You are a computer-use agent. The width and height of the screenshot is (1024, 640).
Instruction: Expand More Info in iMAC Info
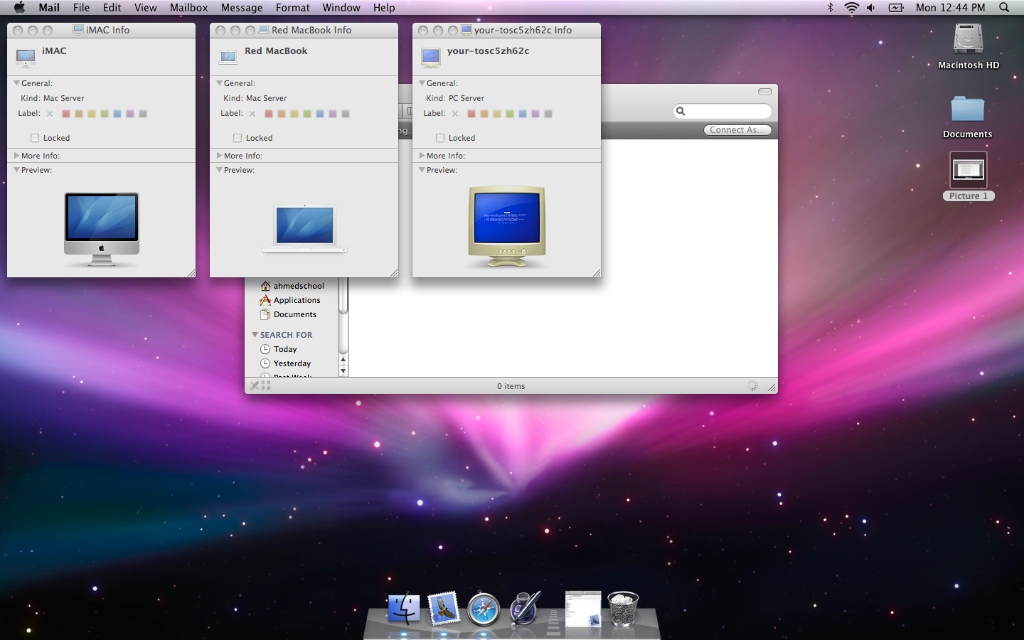[x=17, y=155]
